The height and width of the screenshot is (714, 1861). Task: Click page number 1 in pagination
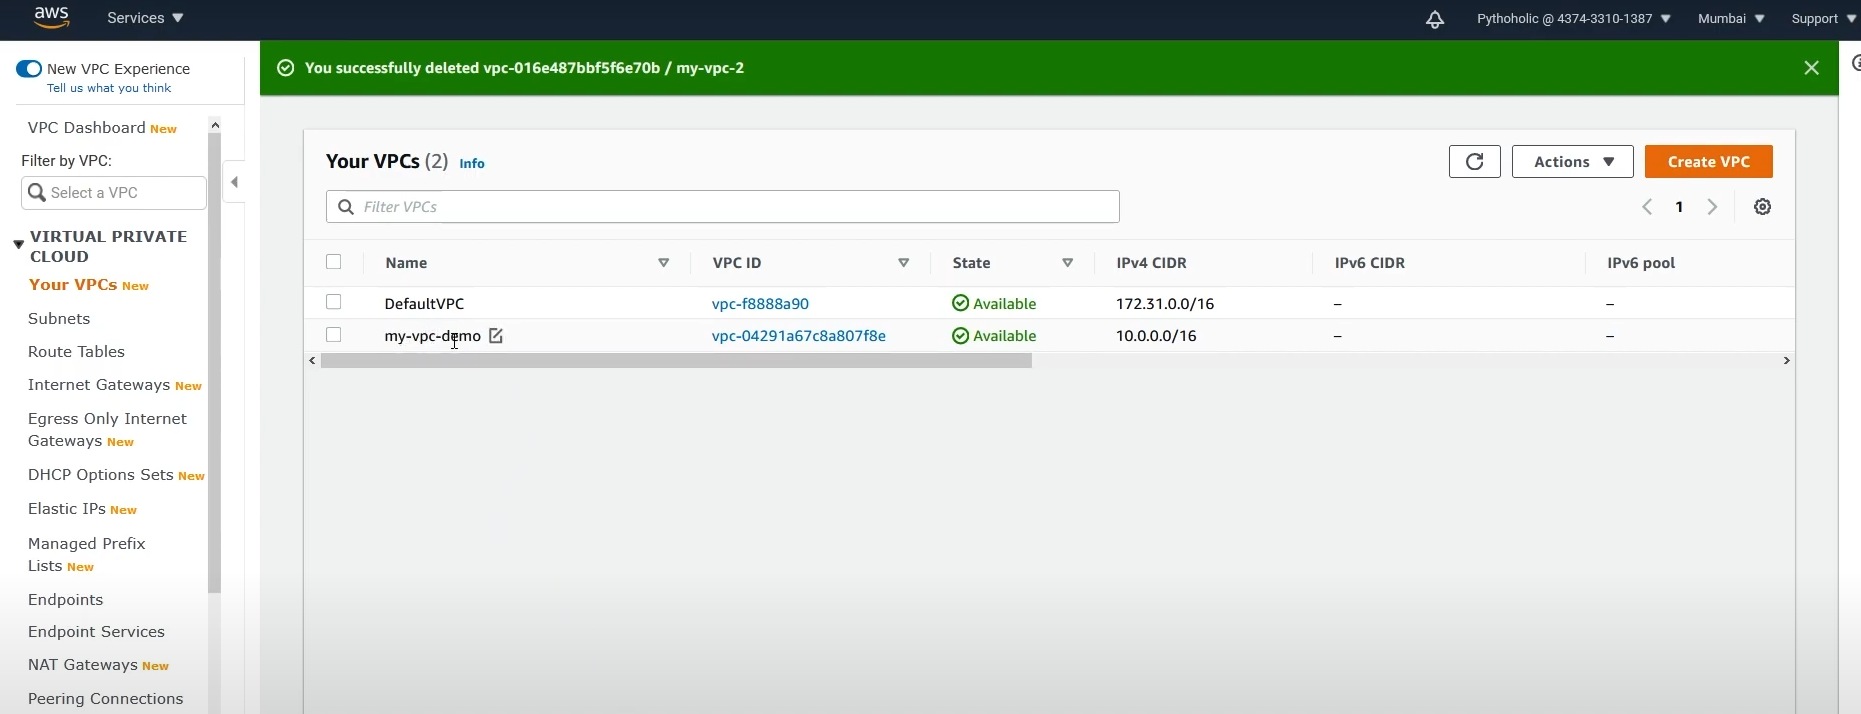[1680, 207]
